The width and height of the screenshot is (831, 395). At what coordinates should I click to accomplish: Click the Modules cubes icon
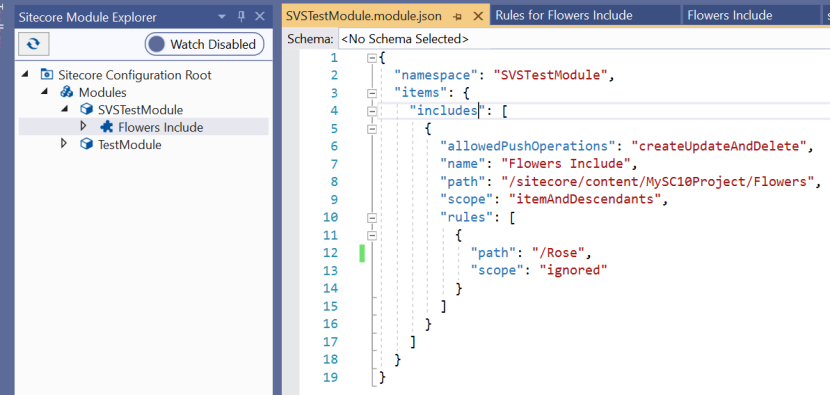tap(67, 92)
